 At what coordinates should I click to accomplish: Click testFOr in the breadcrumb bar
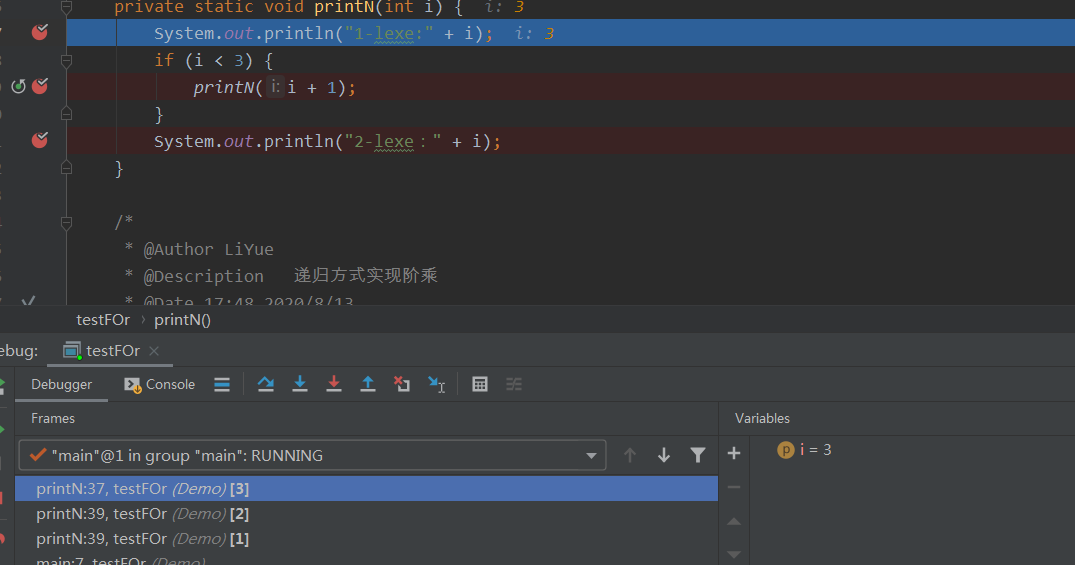pyautogui.click(x=103, y=320)
